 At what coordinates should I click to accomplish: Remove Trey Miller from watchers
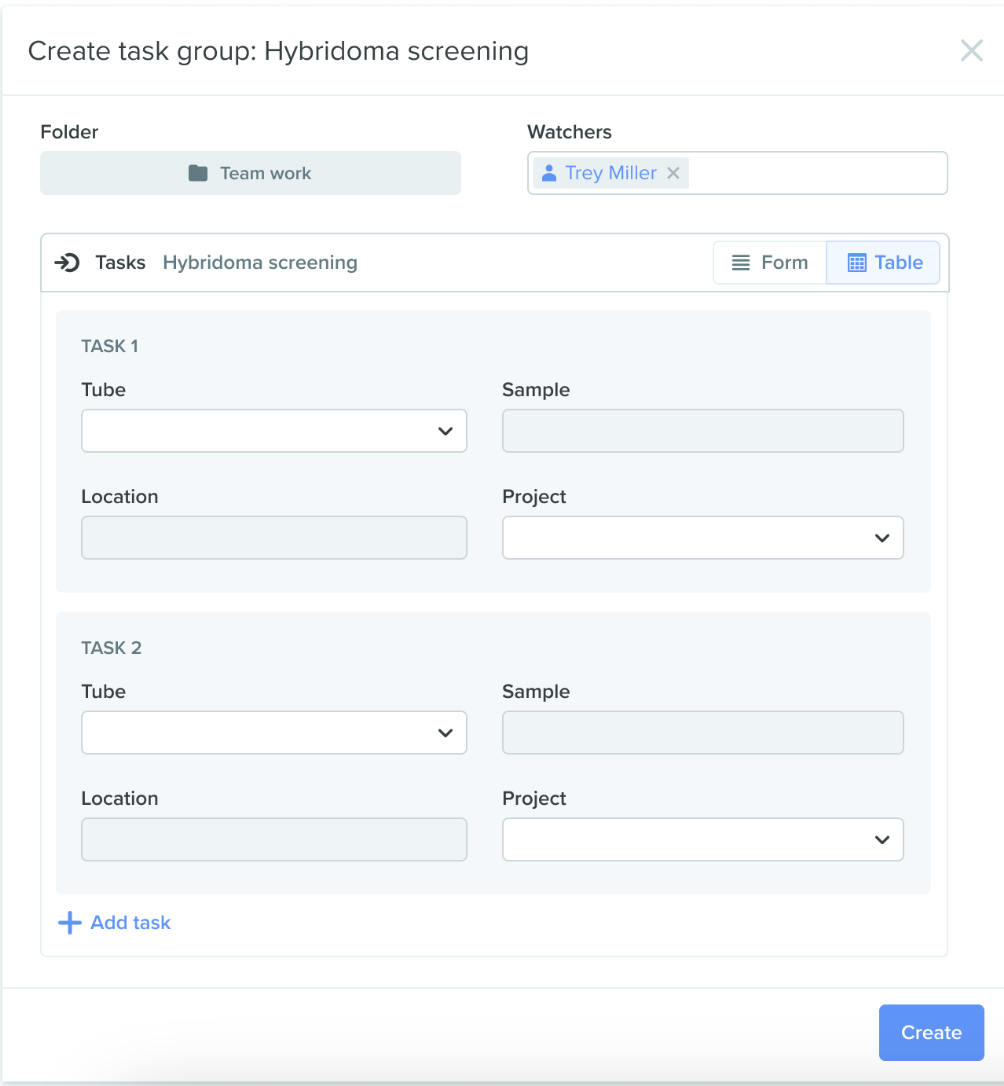(673, 173)
